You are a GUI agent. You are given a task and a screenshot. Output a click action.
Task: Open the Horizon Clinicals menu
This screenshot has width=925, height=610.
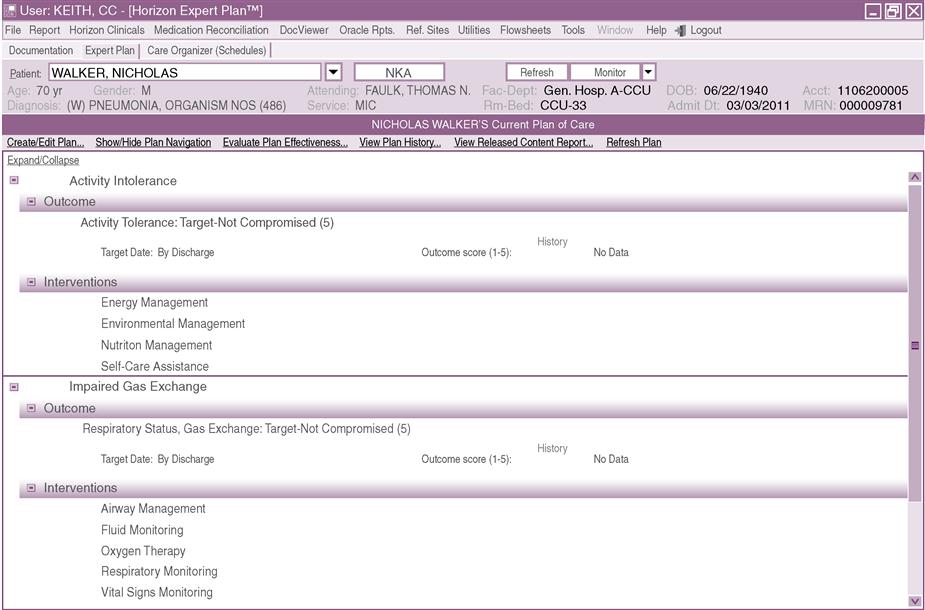point(106,30)
